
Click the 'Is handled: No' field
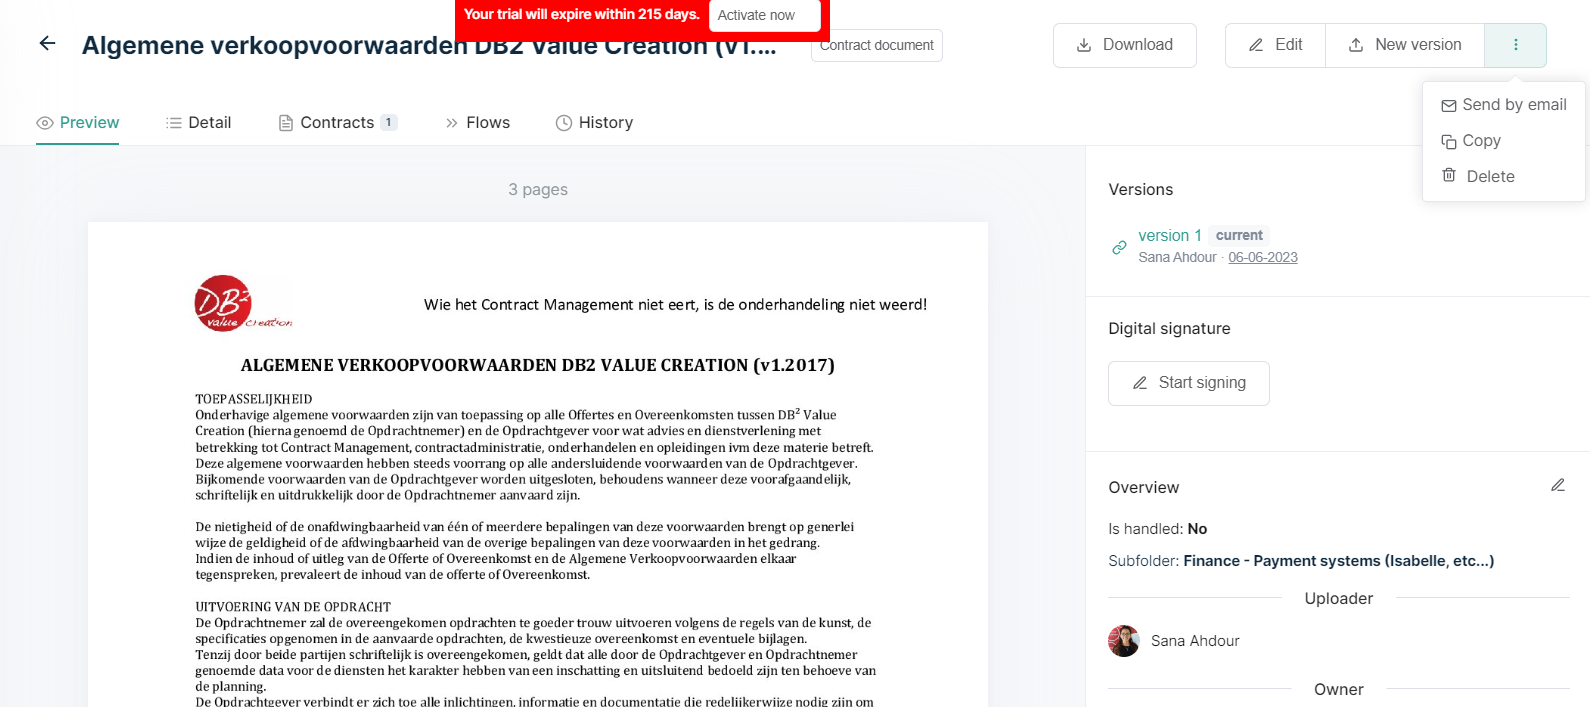1157,529
